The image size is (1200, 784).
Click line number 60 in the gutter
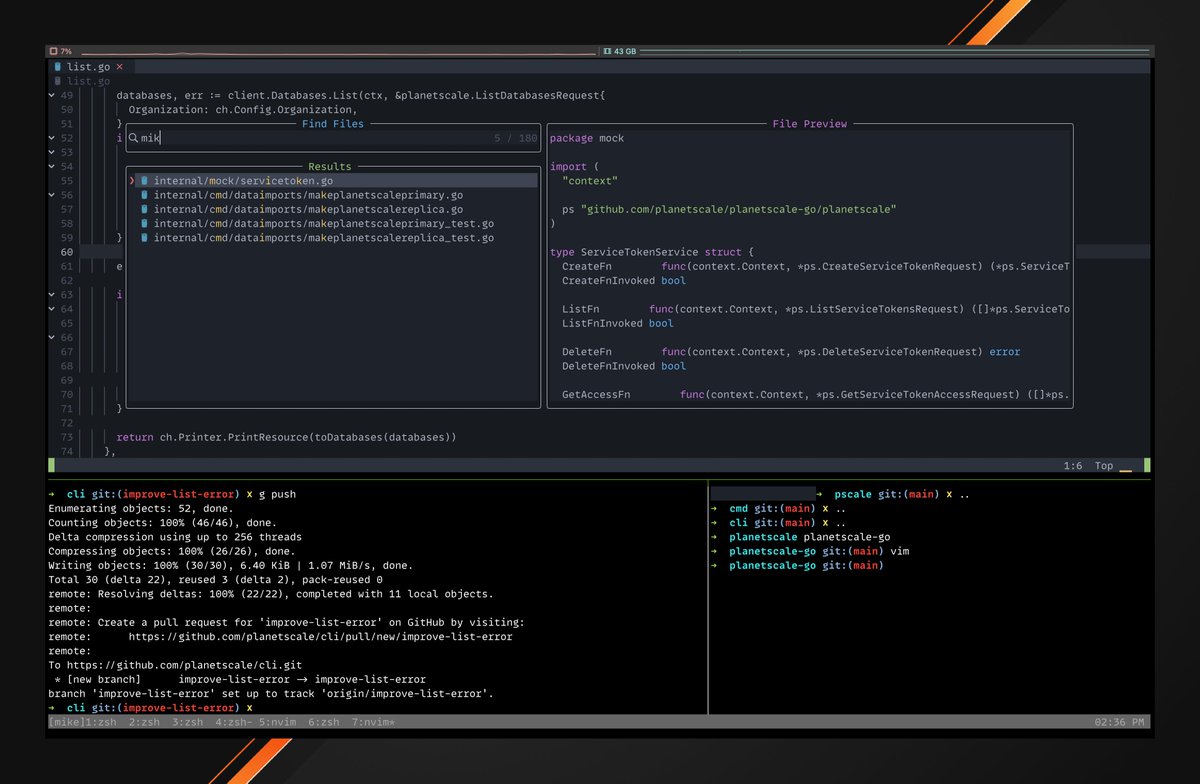(x=66, y=252)
